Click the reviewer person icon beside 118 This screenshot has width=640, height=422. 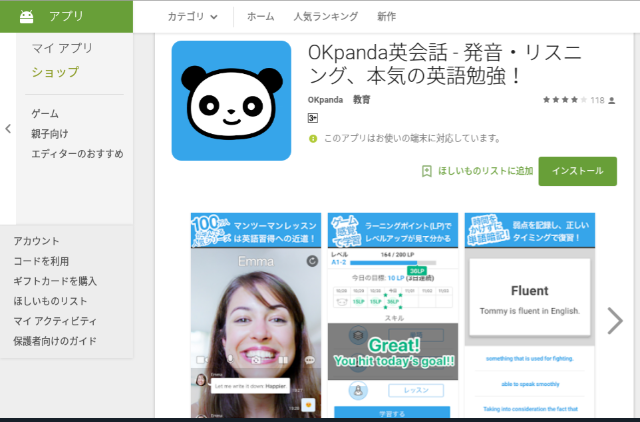(611, 100)
